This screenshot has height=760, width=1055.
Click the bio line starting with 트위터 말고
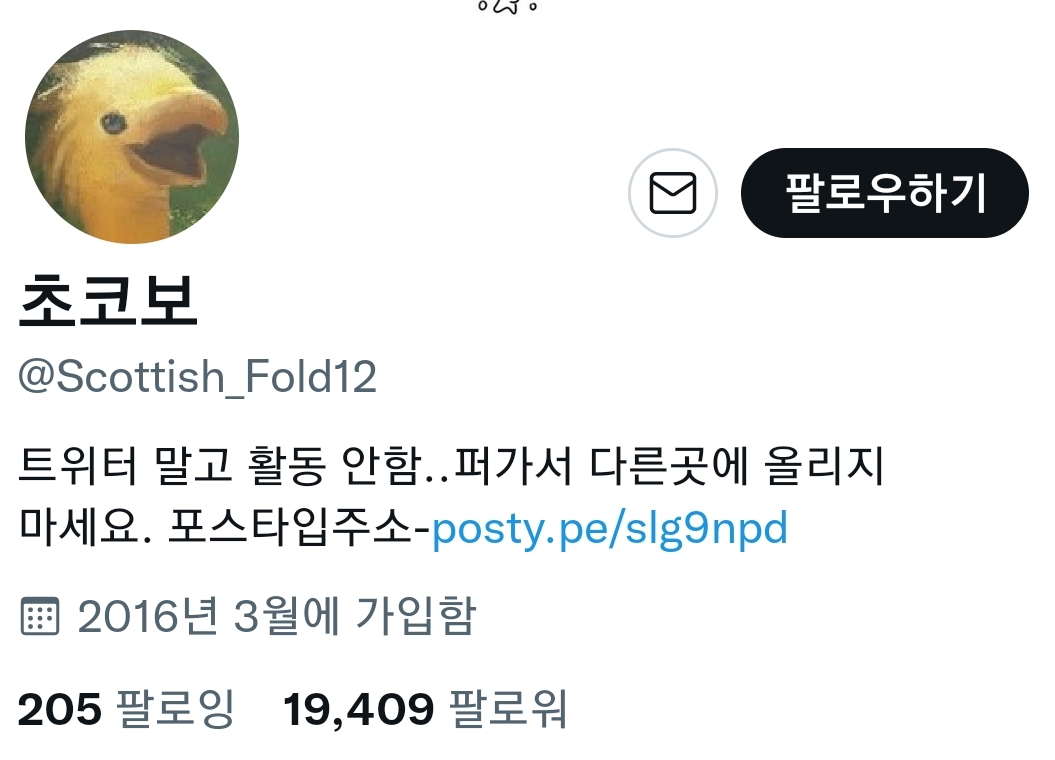451,465
